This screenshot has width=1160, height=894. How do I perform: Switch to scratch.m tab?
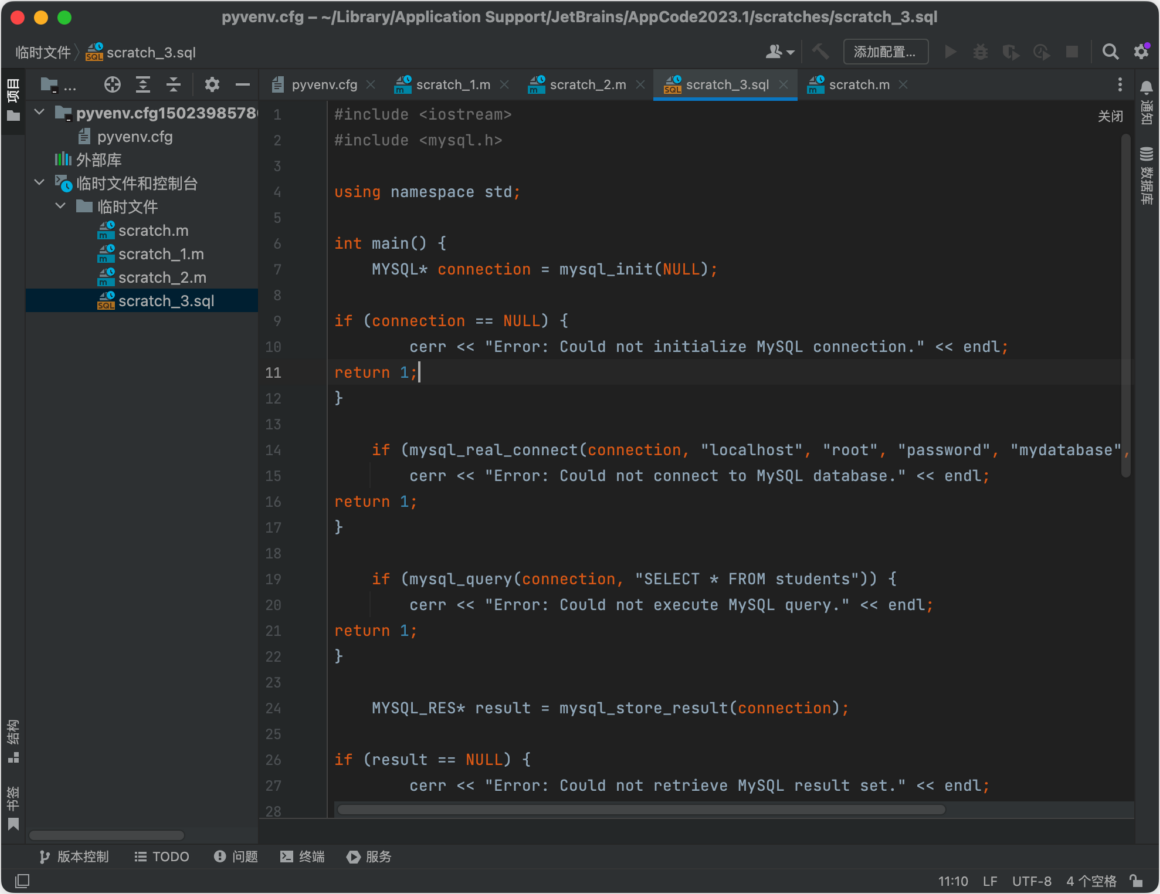tap(859, 85)
